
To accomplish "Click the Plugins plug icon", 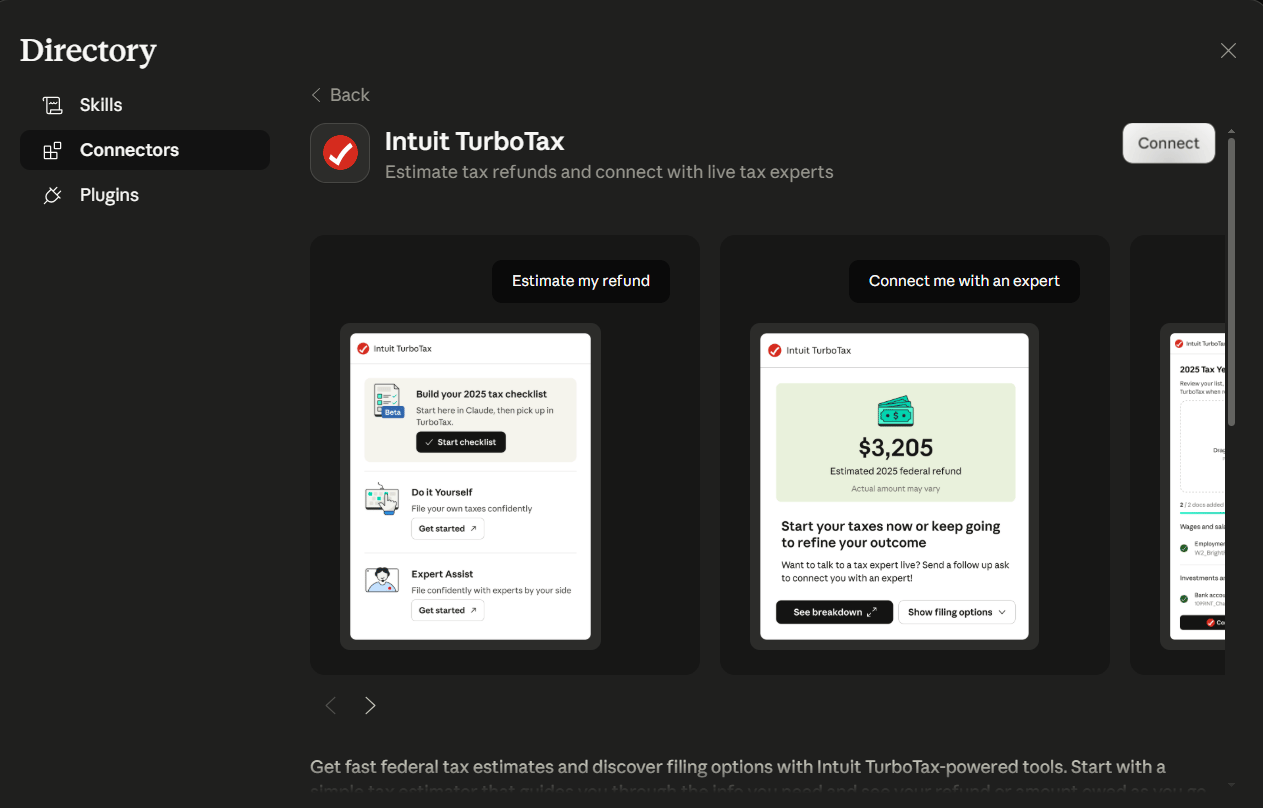I will [52, 195].
